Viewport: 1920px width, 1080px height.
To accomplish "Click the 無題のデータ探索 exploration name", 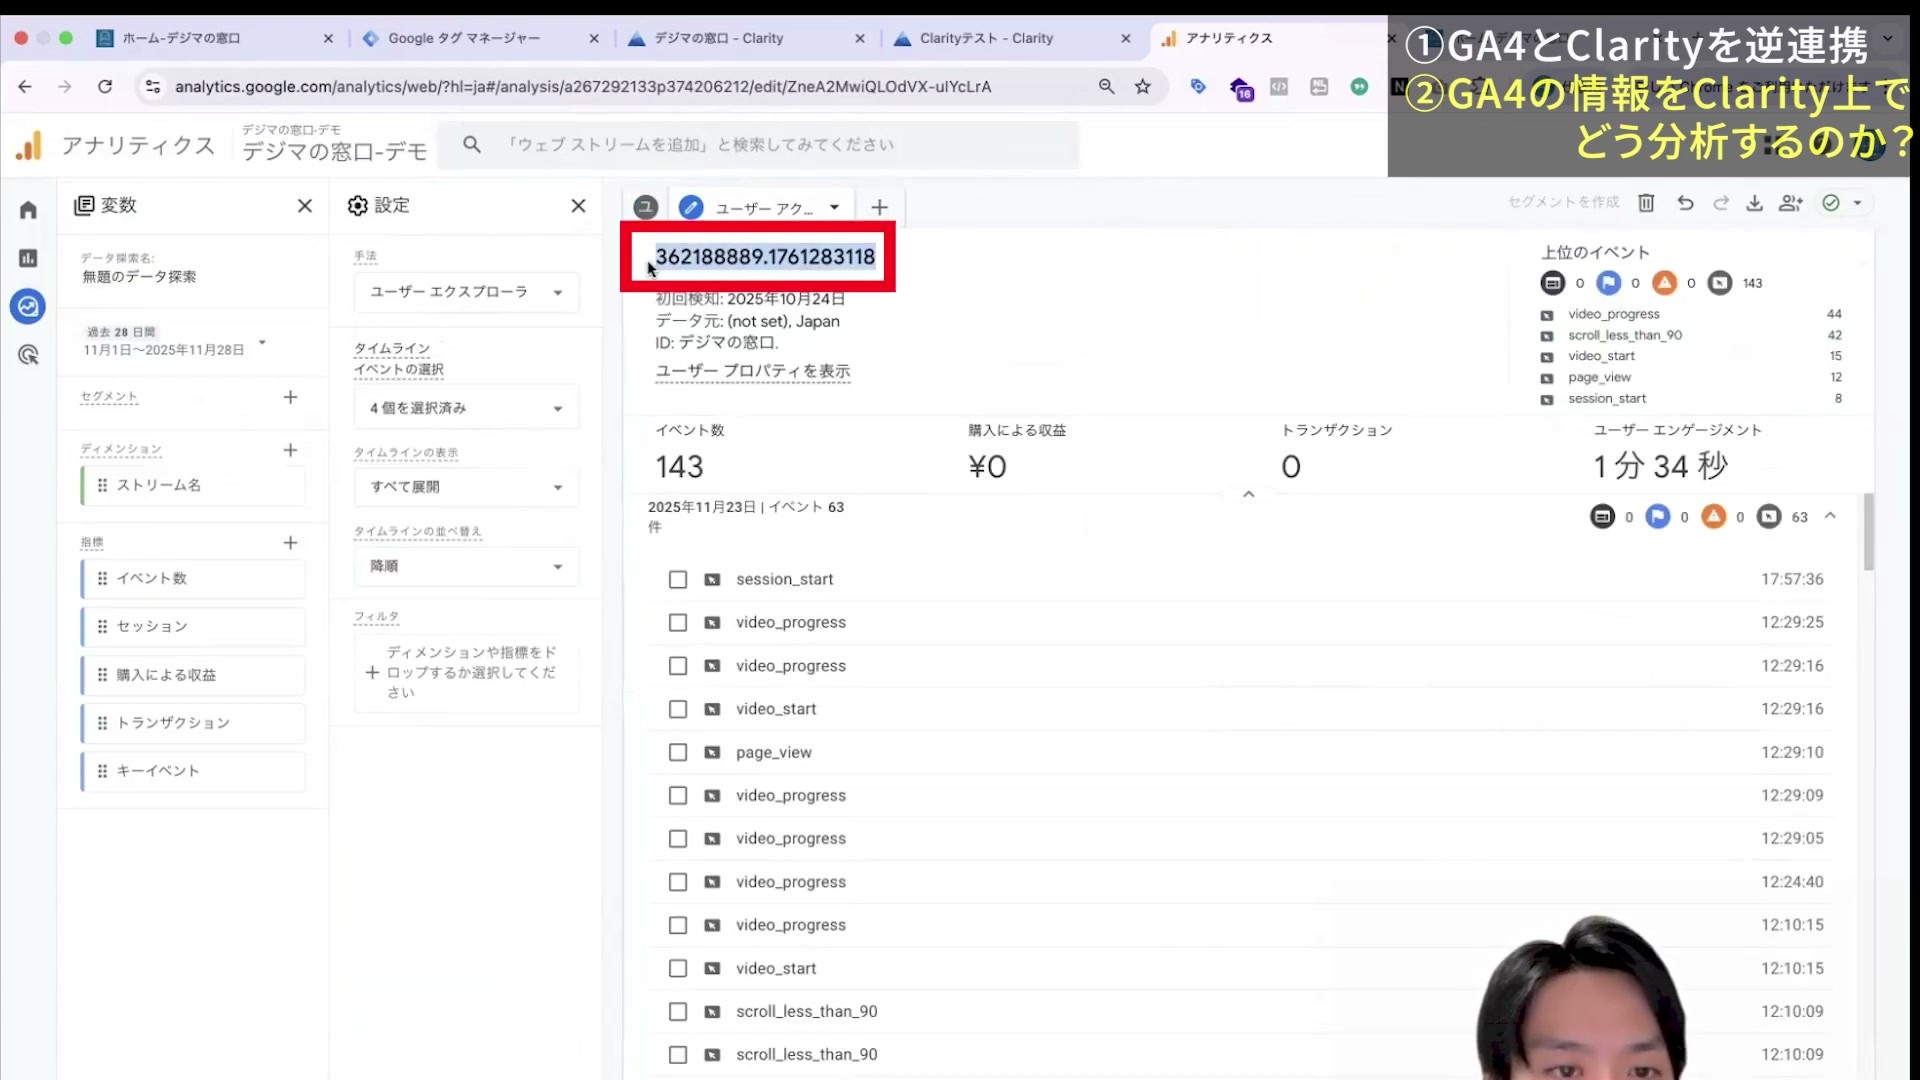I will click(139, 277).
